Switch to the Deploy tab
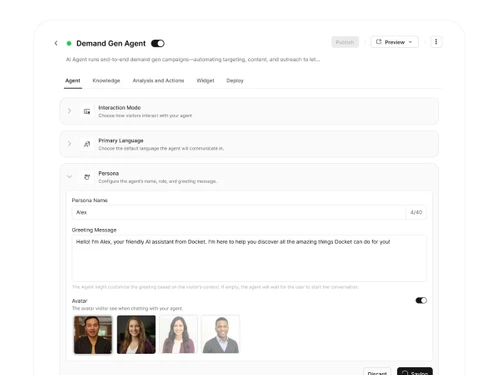 [x=235, y=81]
